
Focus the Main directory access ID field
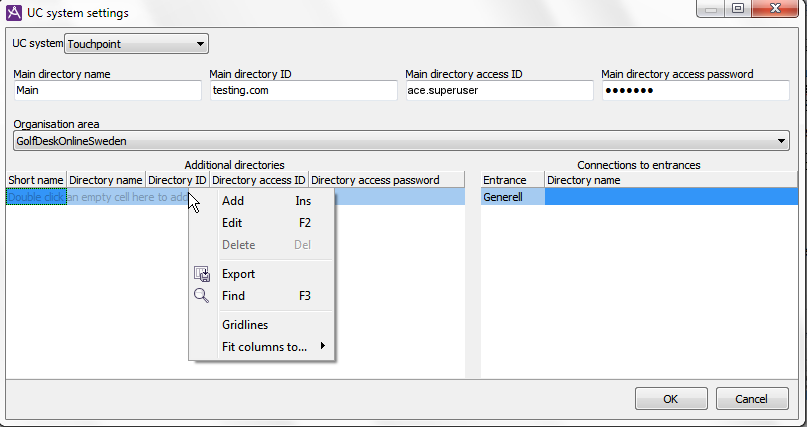tap(499, 90)
